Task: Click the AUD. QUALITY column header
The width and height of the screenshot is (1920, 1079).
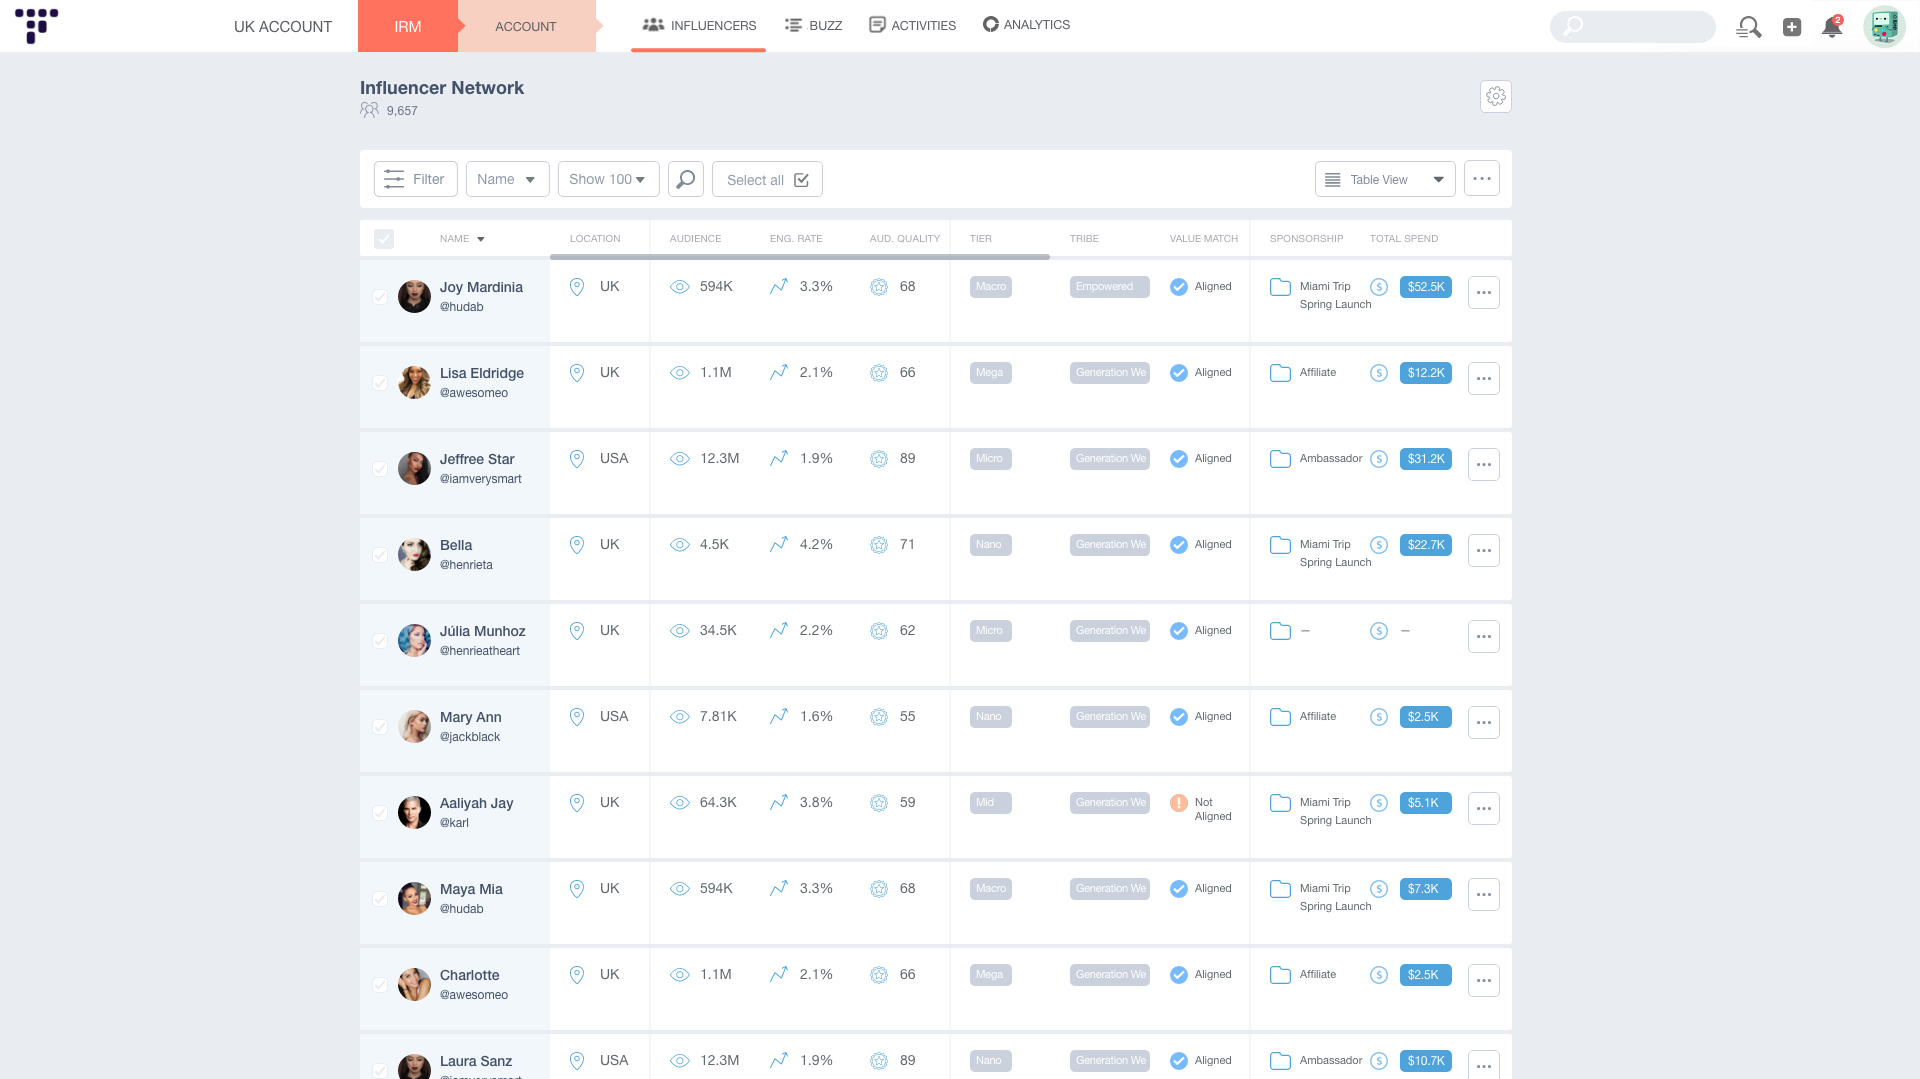Action: point(905,239)
